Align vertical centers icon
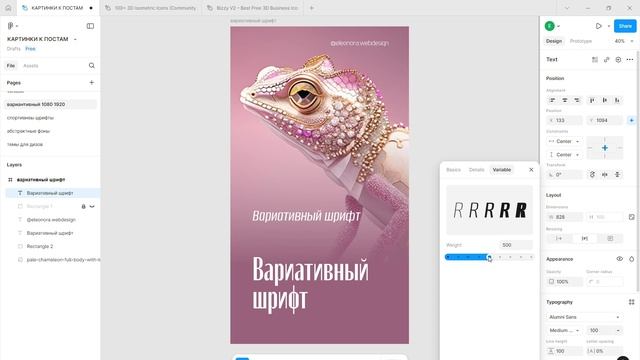The width and height of the screenshot is (640, 360). point(605,100)
